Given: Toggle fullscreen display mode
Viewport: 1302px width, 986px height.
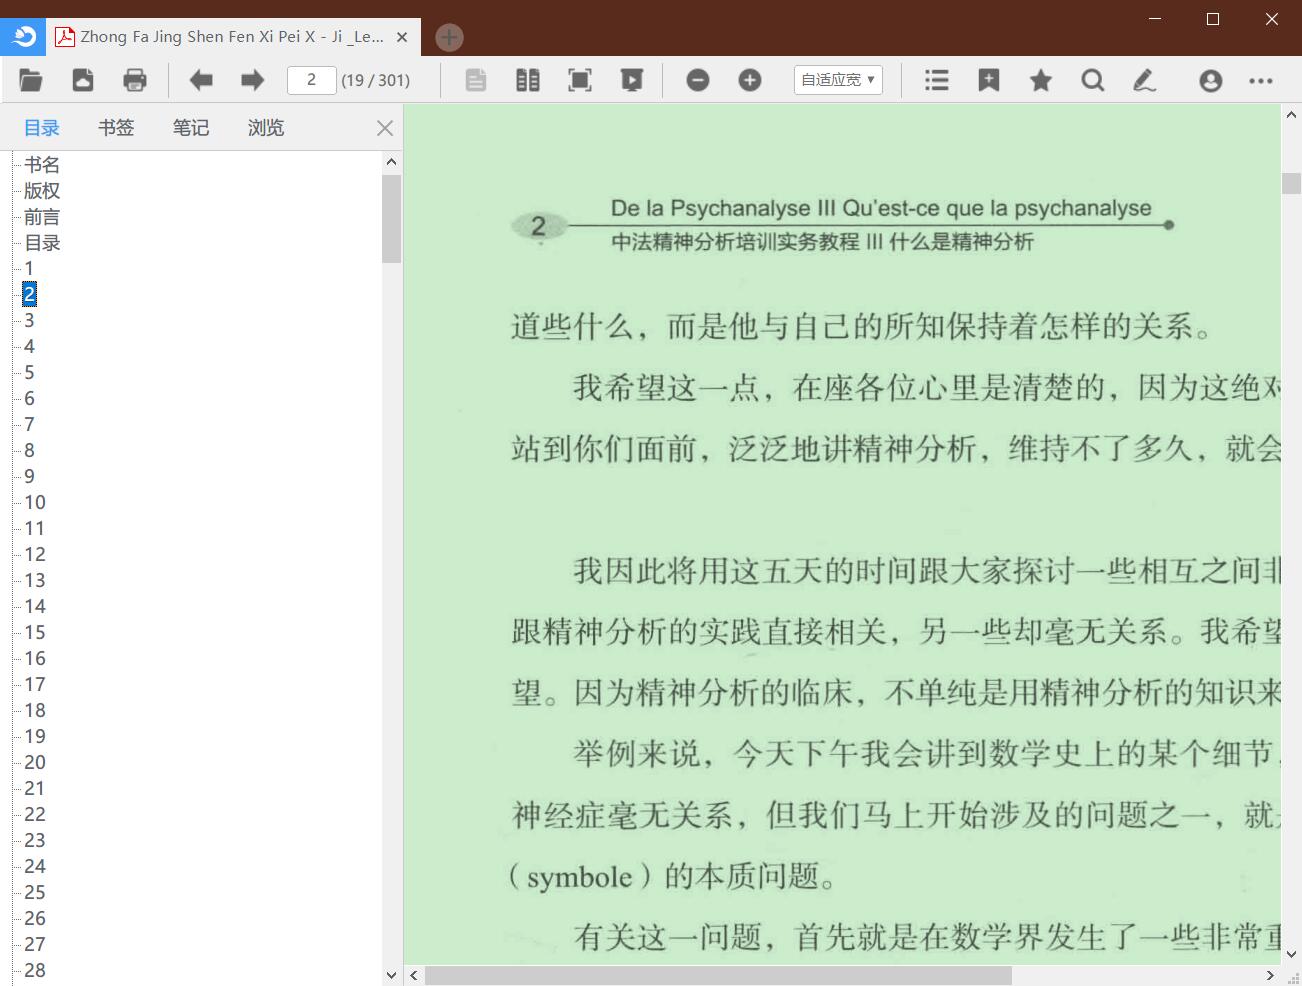Looking at the screenshot, I should [x=580, y=80].
